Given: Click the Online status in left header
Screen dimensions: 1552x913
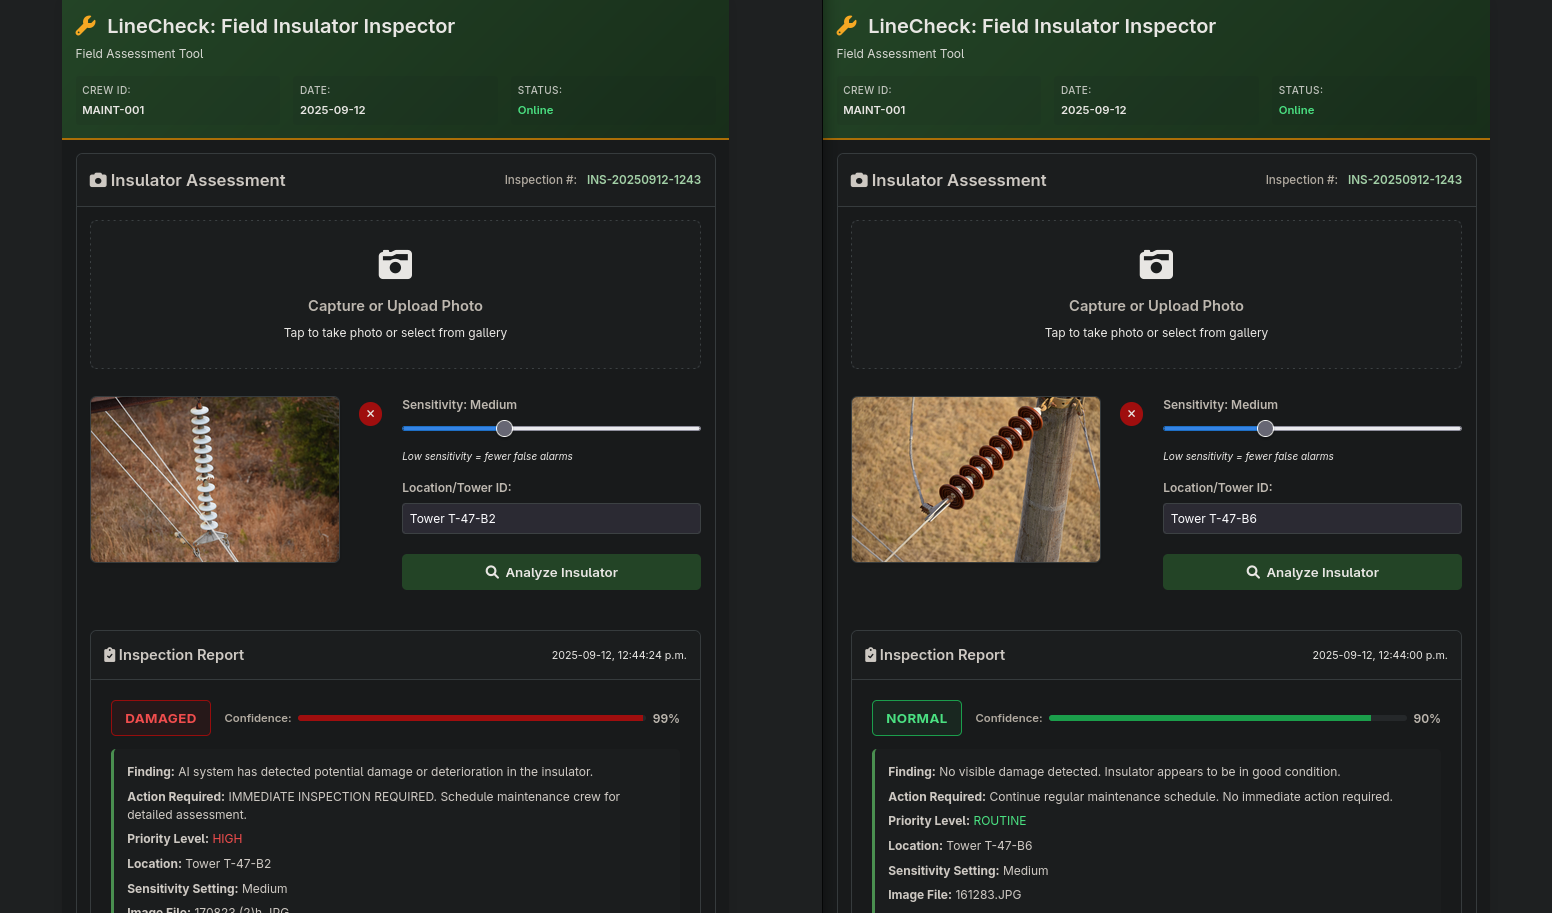Looking at the screenshot, I should [535, 110].
